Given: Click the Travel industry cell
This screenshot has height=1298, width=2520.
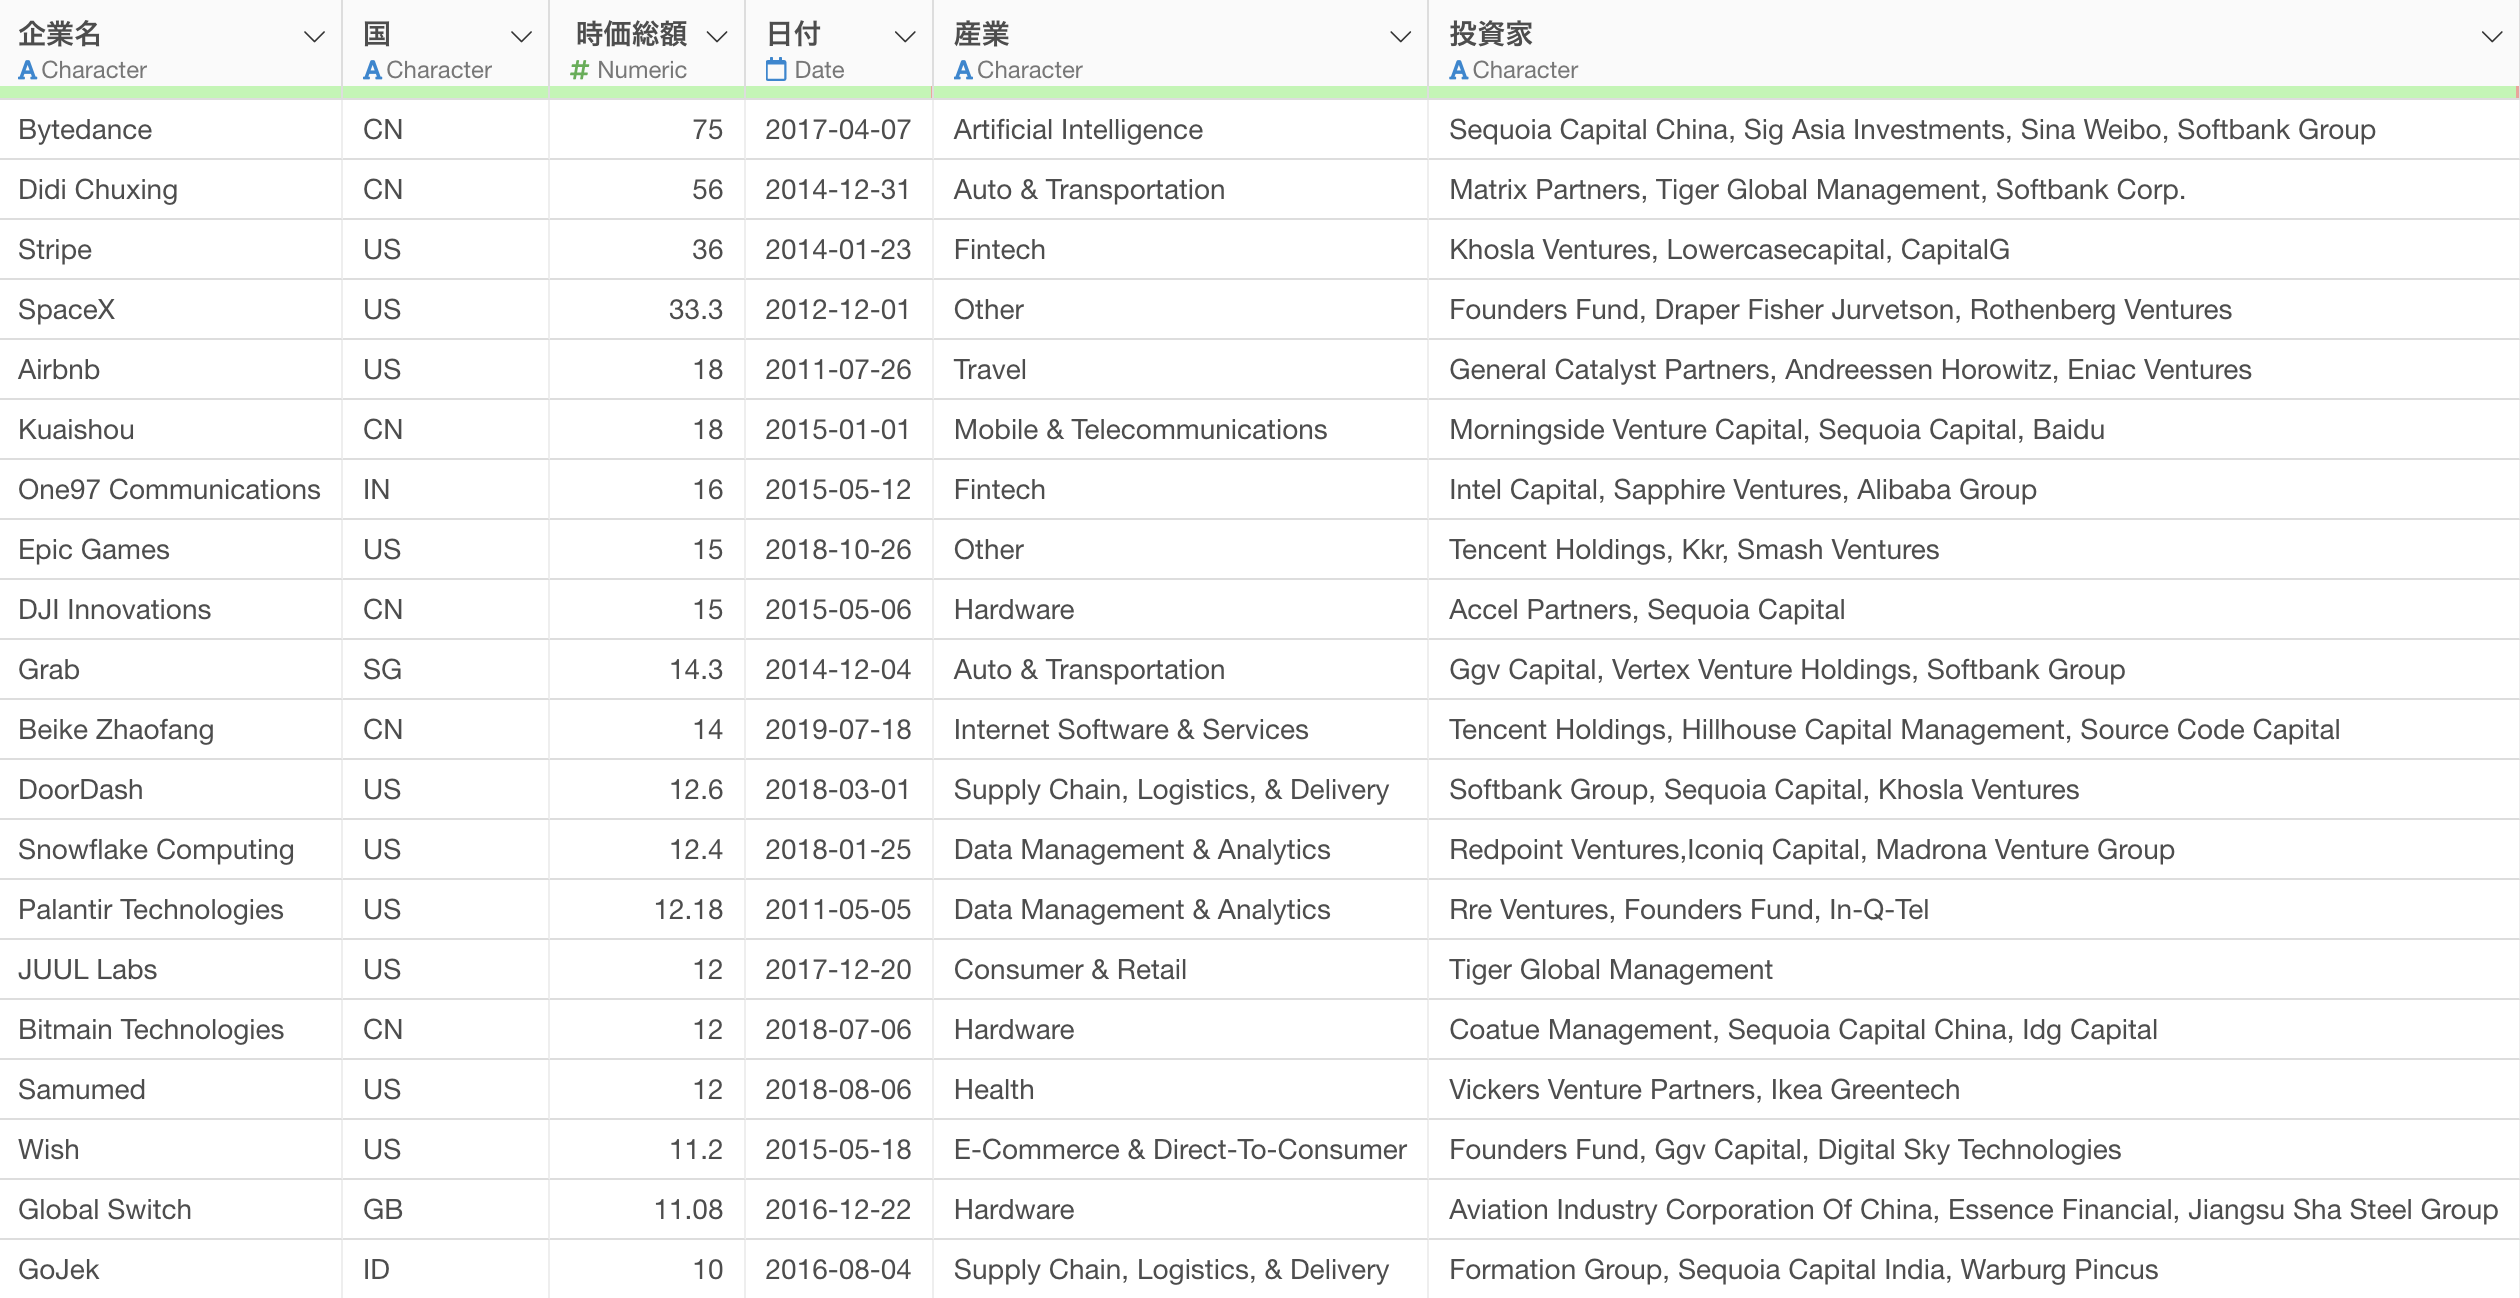Looking at the screenshot, I should tap(1181, 370).
